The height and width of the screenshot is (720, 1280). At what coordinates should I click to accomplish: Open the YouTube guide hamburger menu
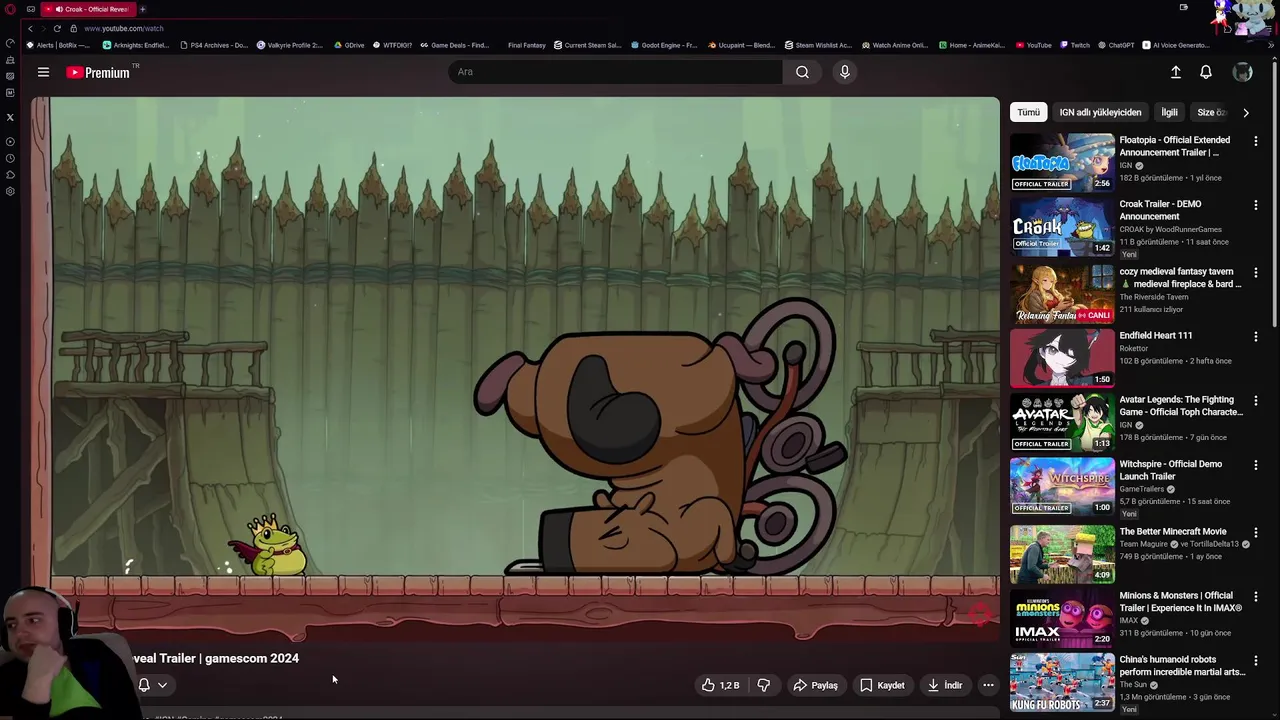click(43, 72)
